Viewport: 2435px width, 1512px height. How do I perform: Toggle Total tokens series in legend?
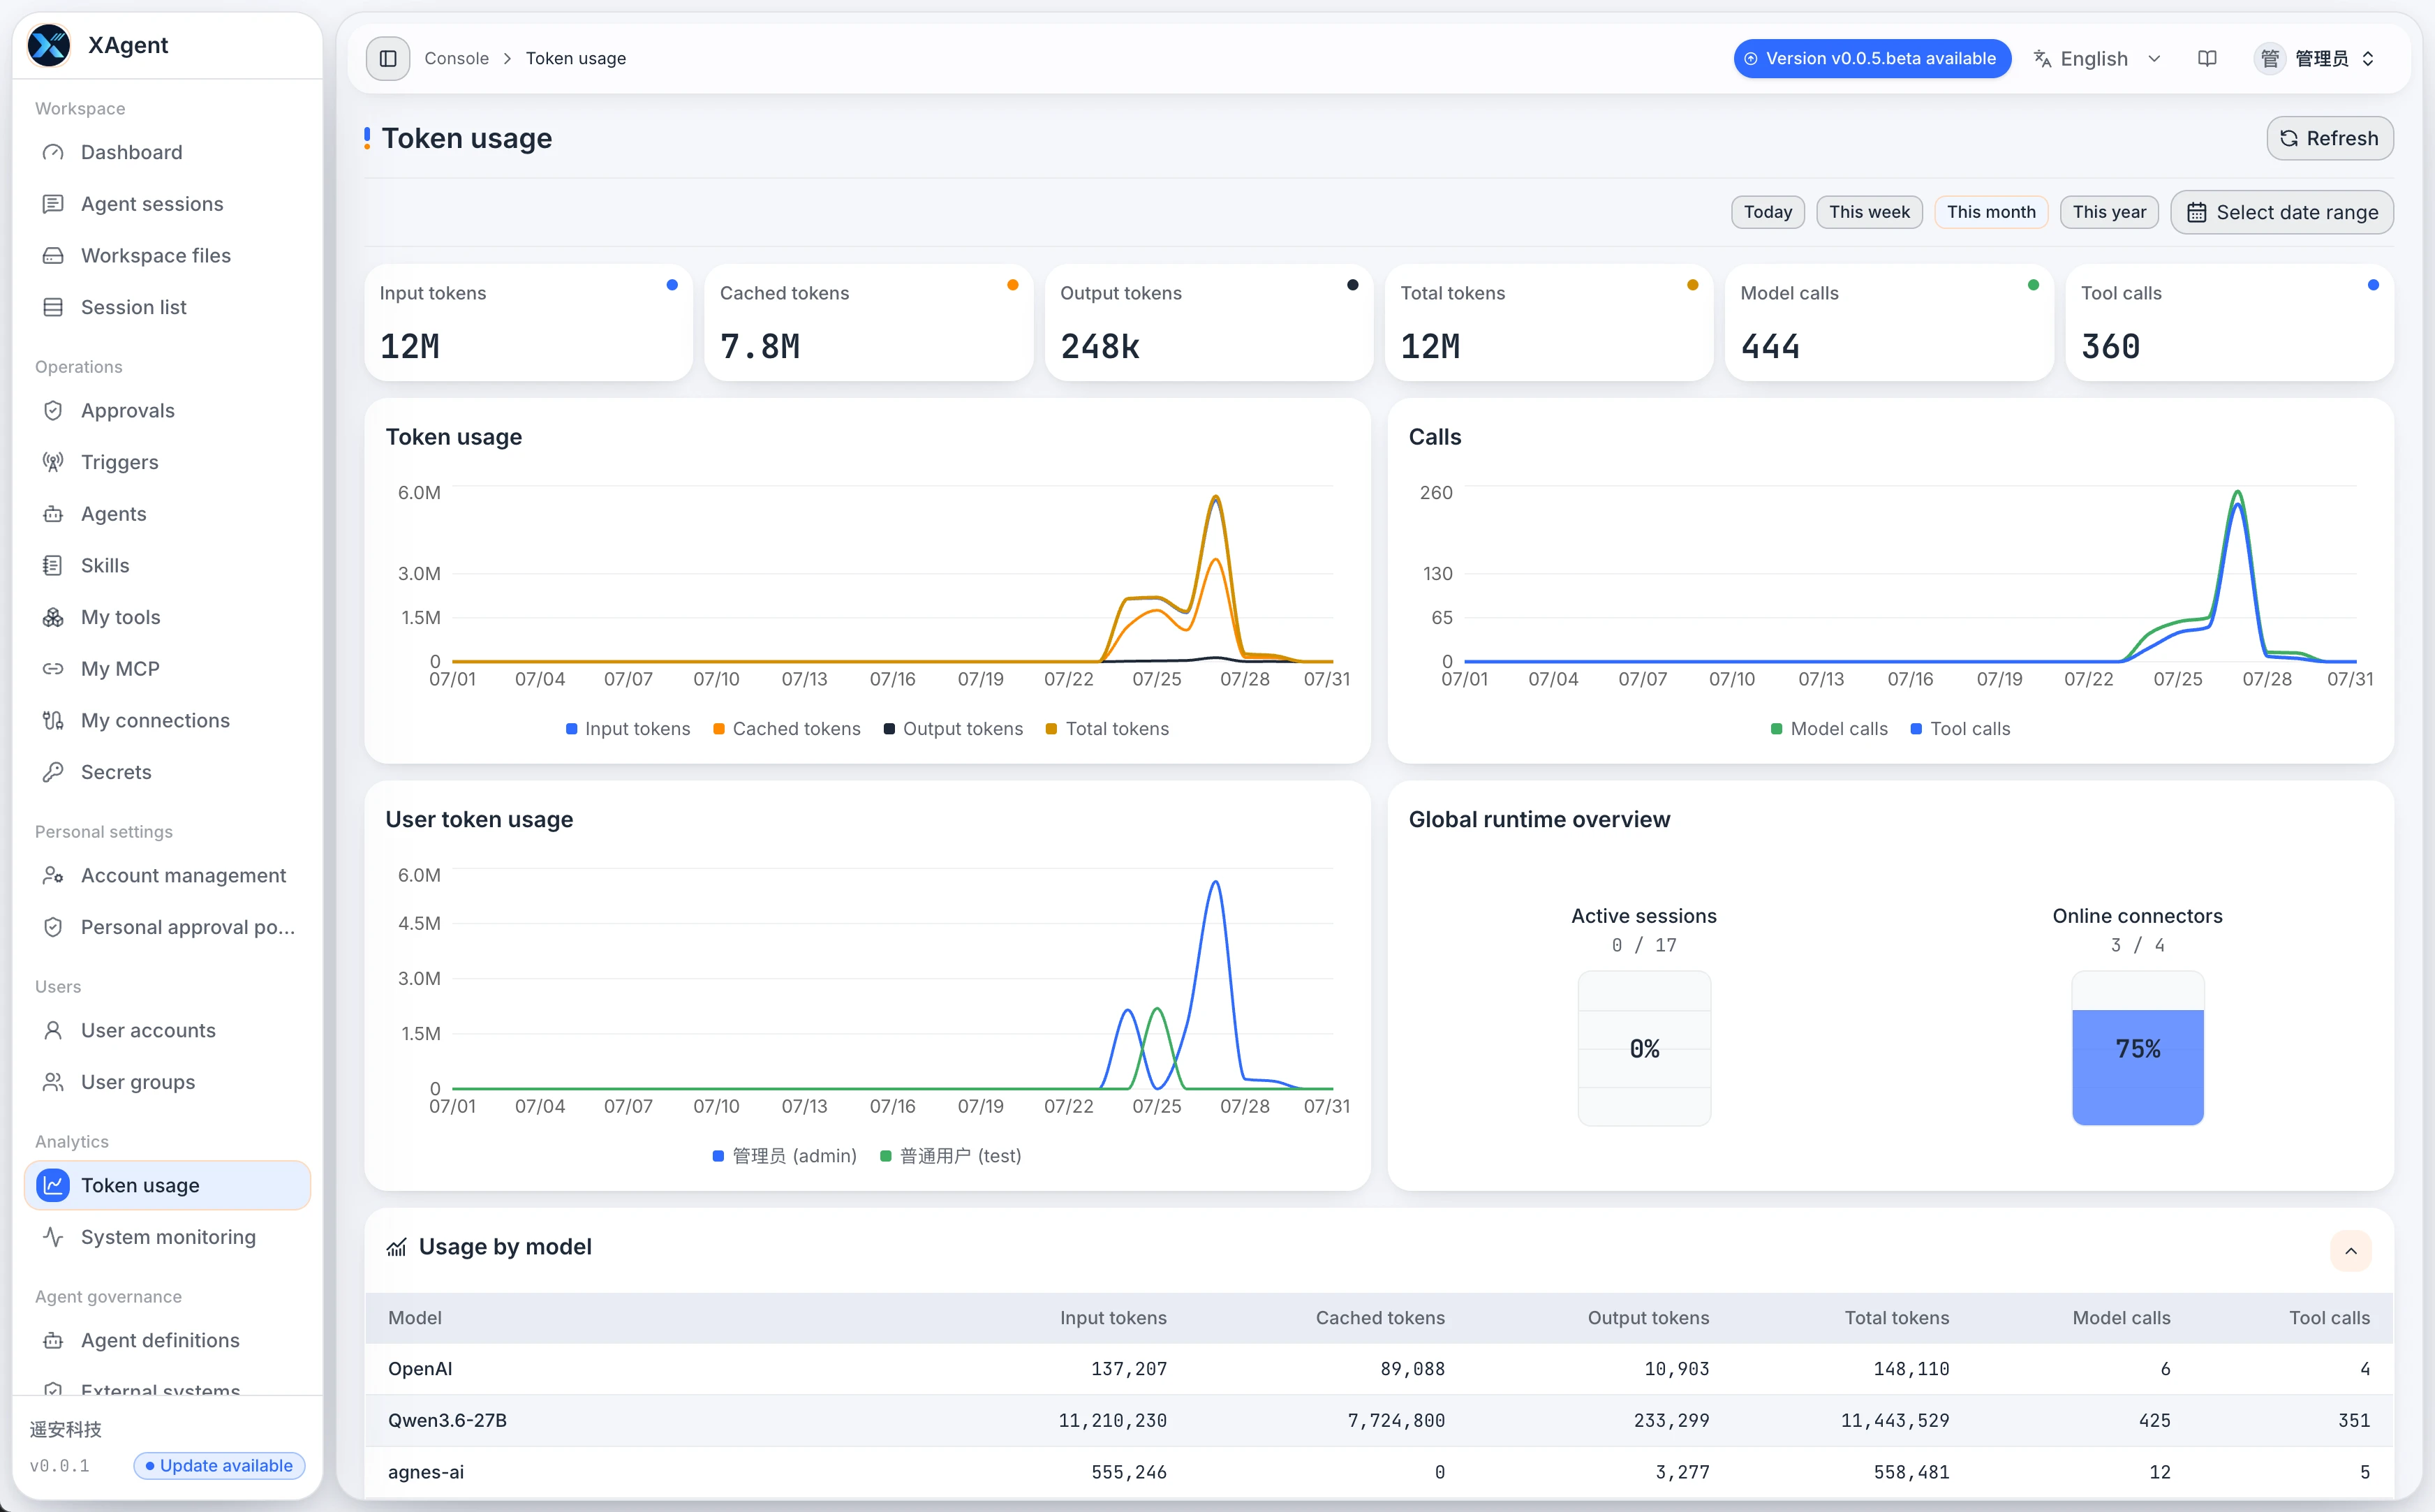1107,729
